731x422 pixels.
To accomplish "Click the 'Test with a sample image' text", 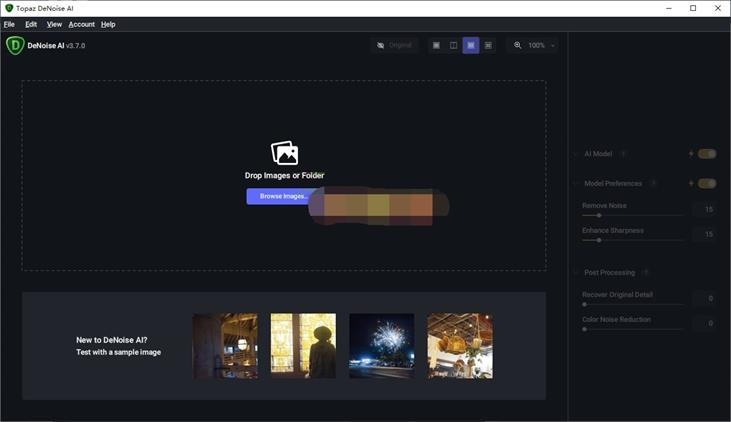I will (118, 353).
